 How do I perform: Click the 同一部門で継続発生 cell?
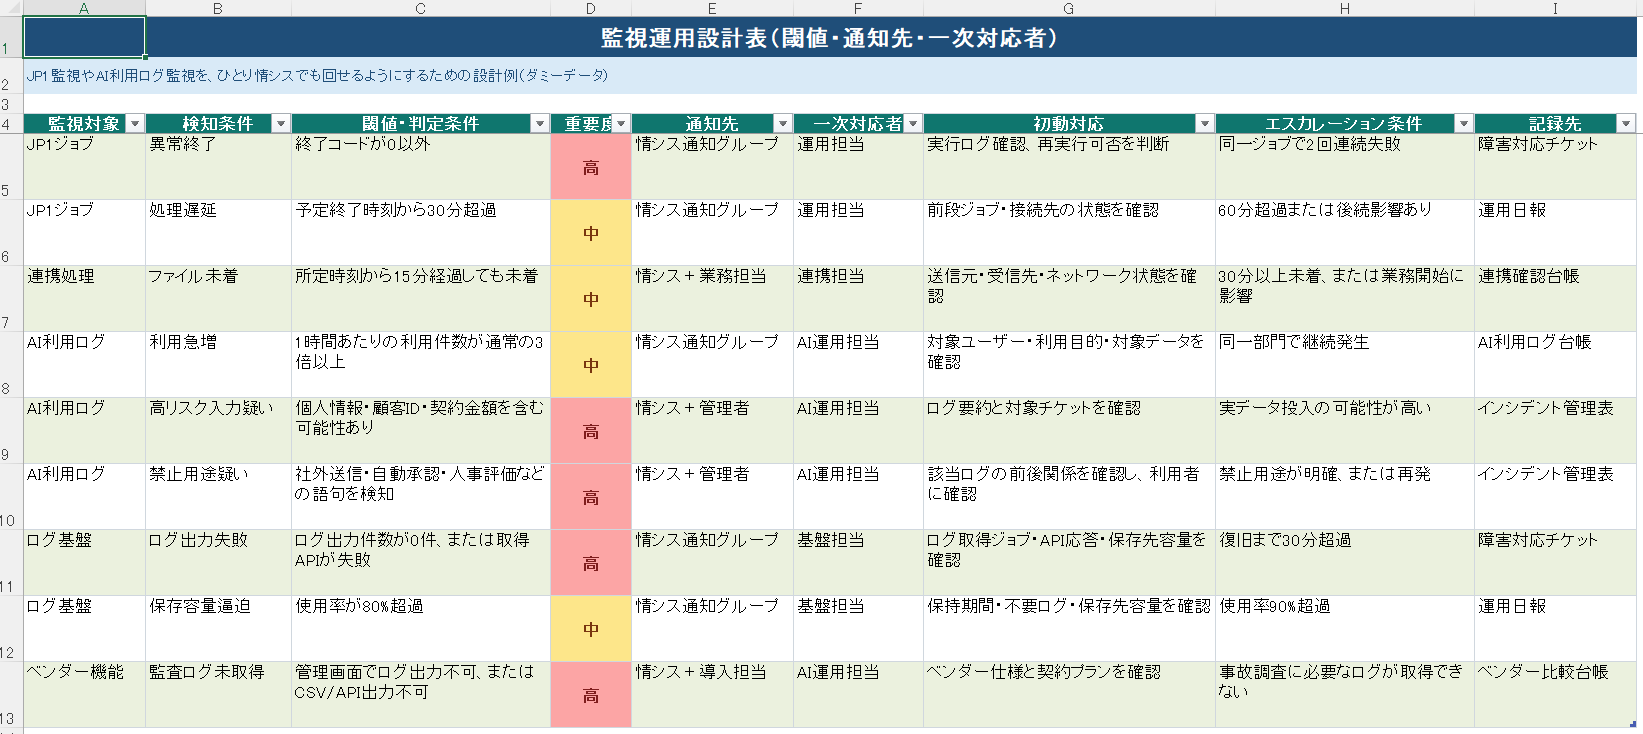click(x=1345, y=365)
